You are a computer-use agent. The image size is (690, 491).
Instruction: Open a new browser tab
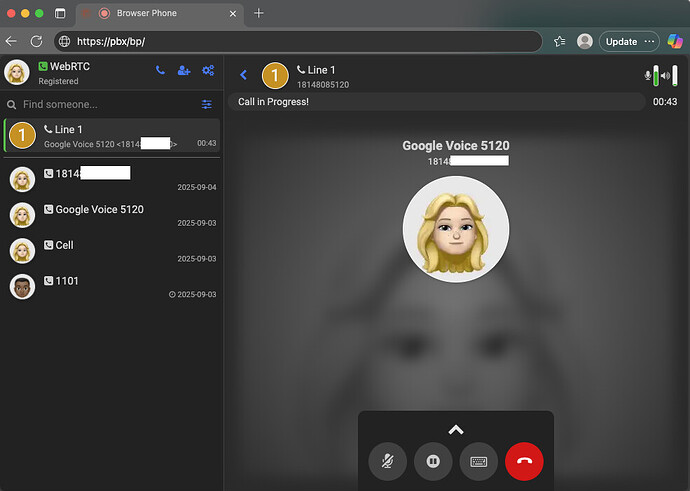click(x=259, y=13)
